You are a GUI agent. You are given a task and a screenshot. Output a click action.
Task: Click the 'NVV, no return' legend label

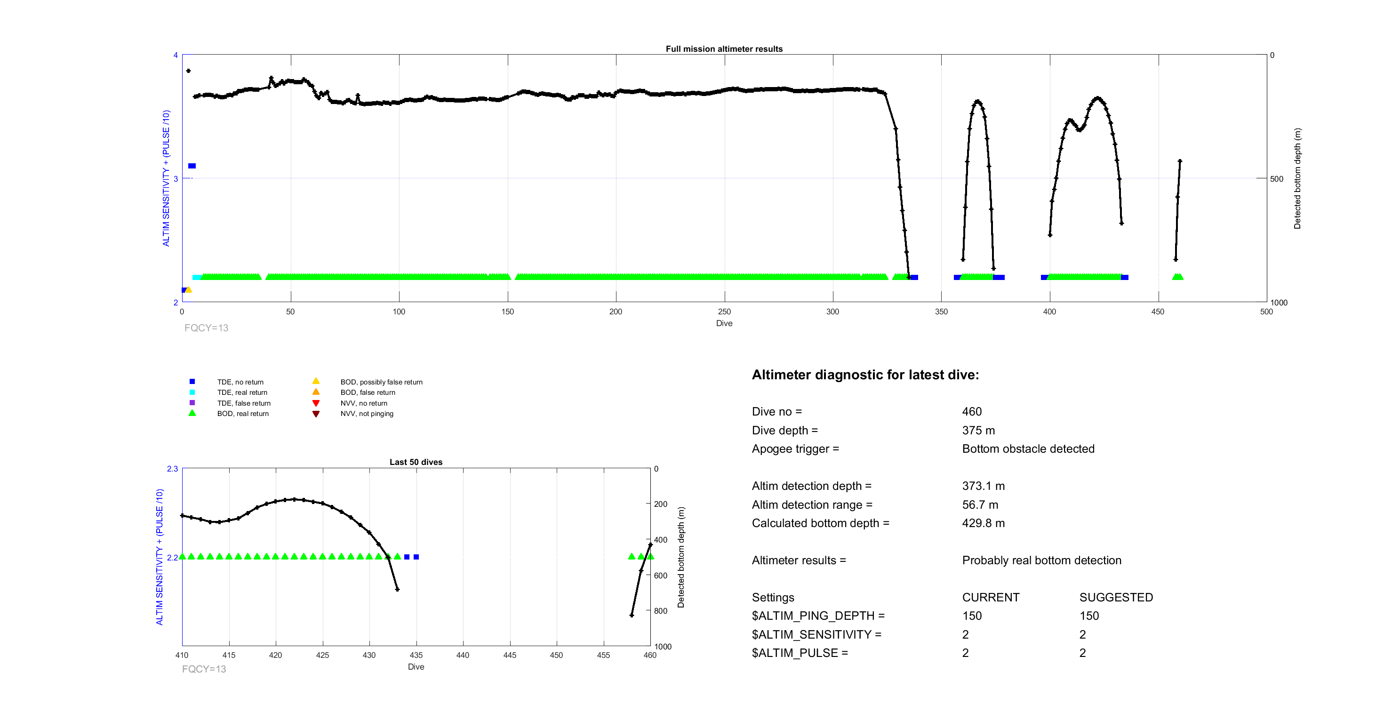pyautogui.click(x=364, y=403)
